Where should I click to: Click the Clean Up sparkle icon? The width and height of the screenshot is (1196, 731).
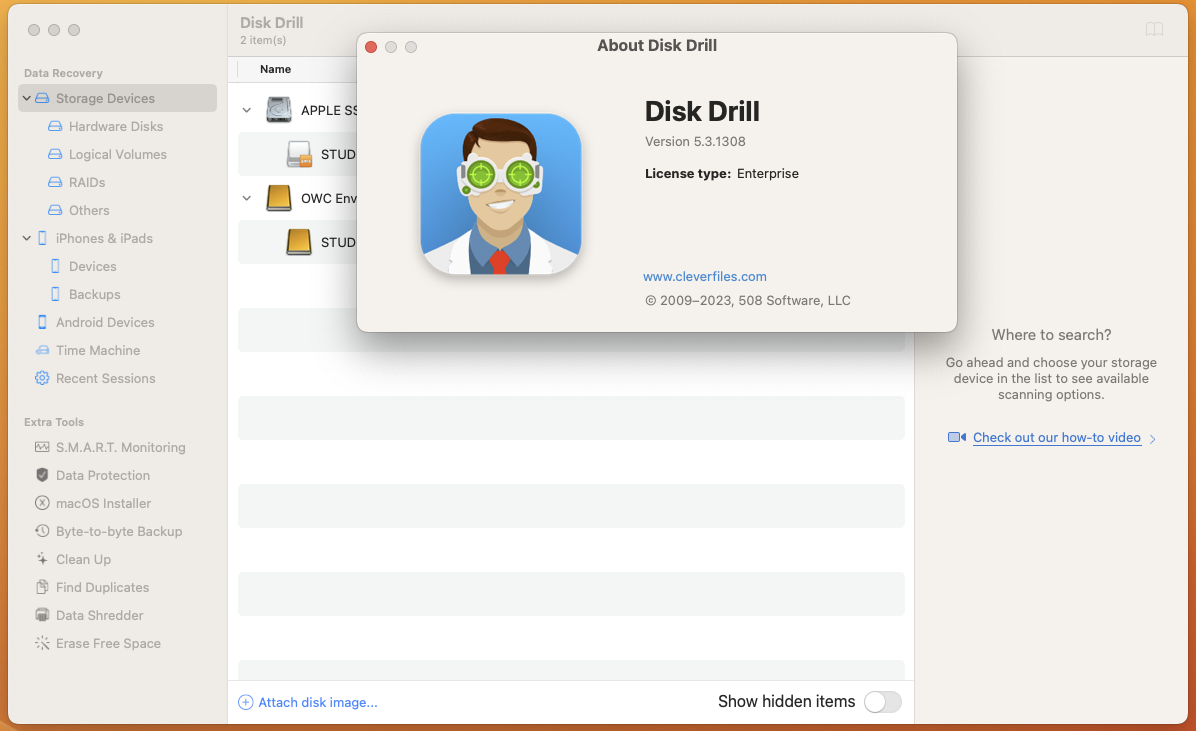[x=42, y=559]
